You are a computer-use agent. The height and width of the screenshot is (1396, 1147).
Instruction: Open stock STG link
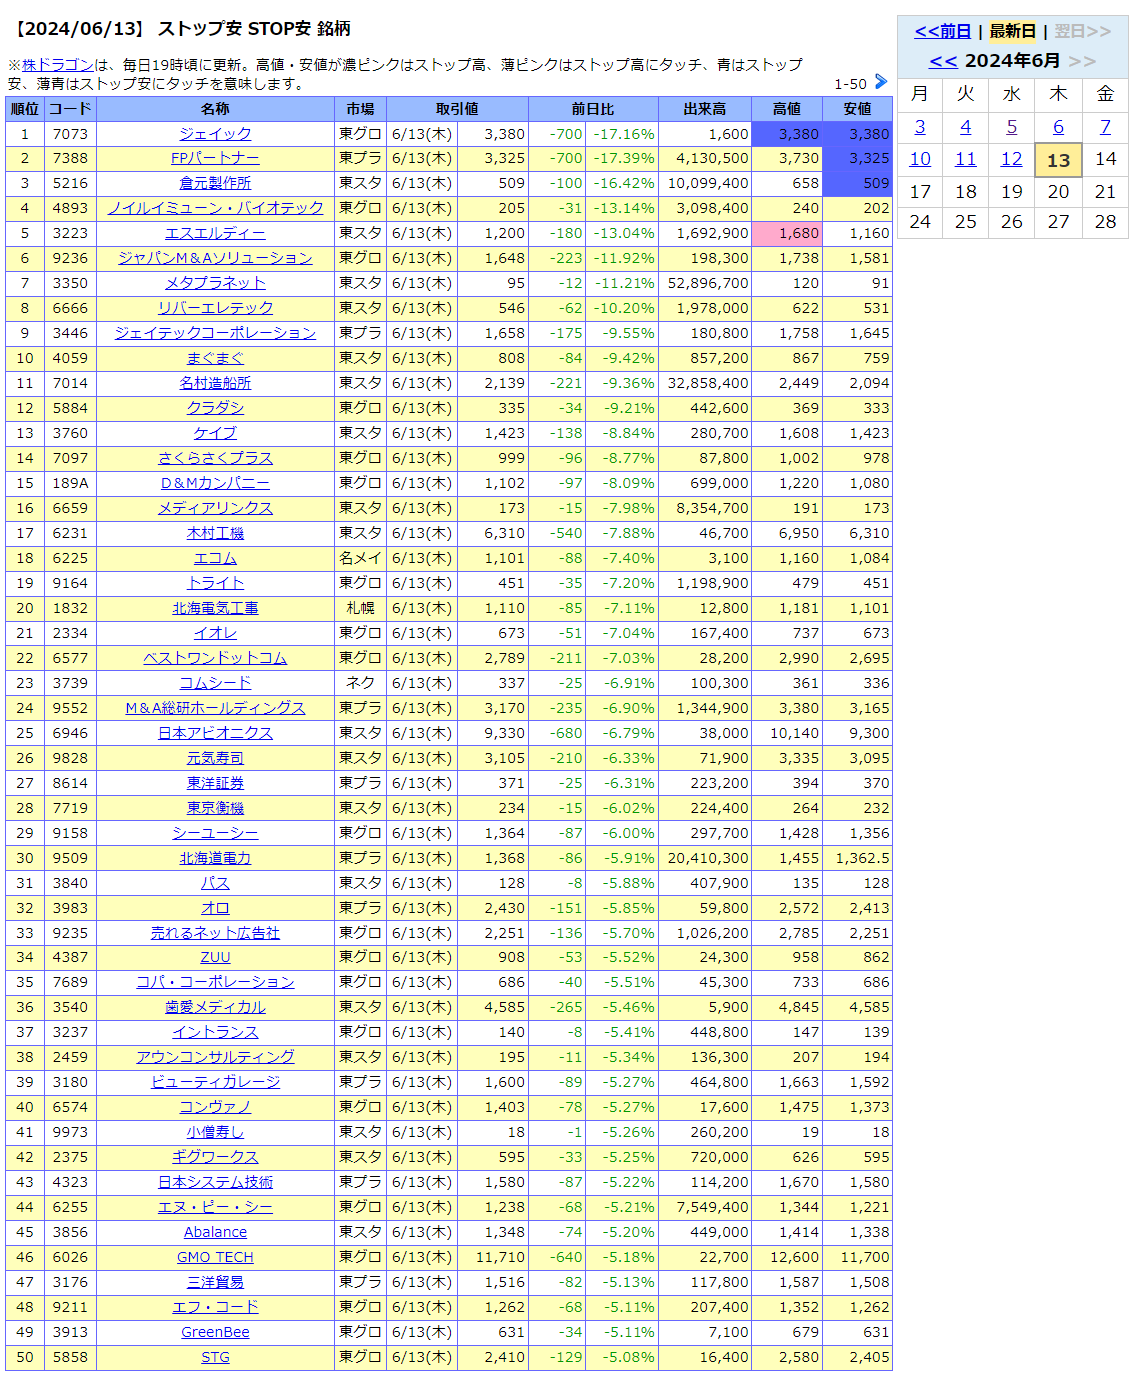click(215, 1358)
